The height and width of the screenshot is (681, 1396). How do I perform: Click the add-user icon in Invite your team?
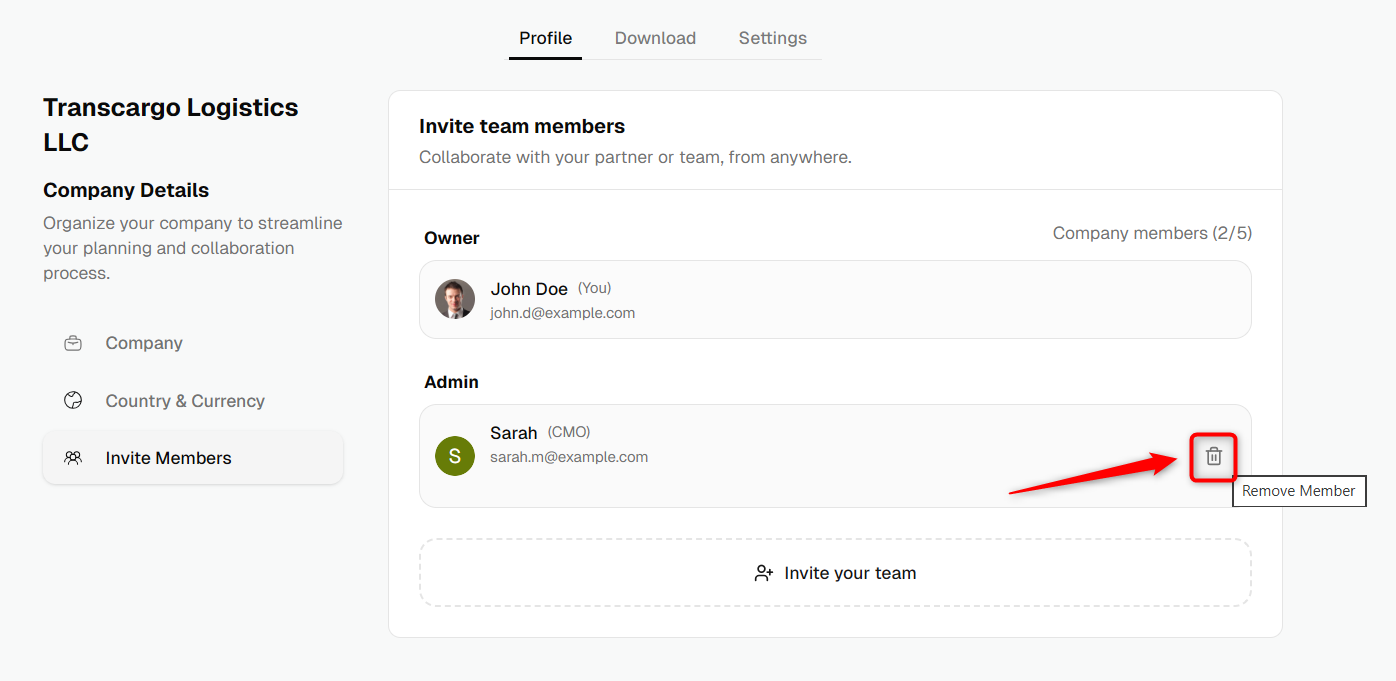(x=764, y=573)
